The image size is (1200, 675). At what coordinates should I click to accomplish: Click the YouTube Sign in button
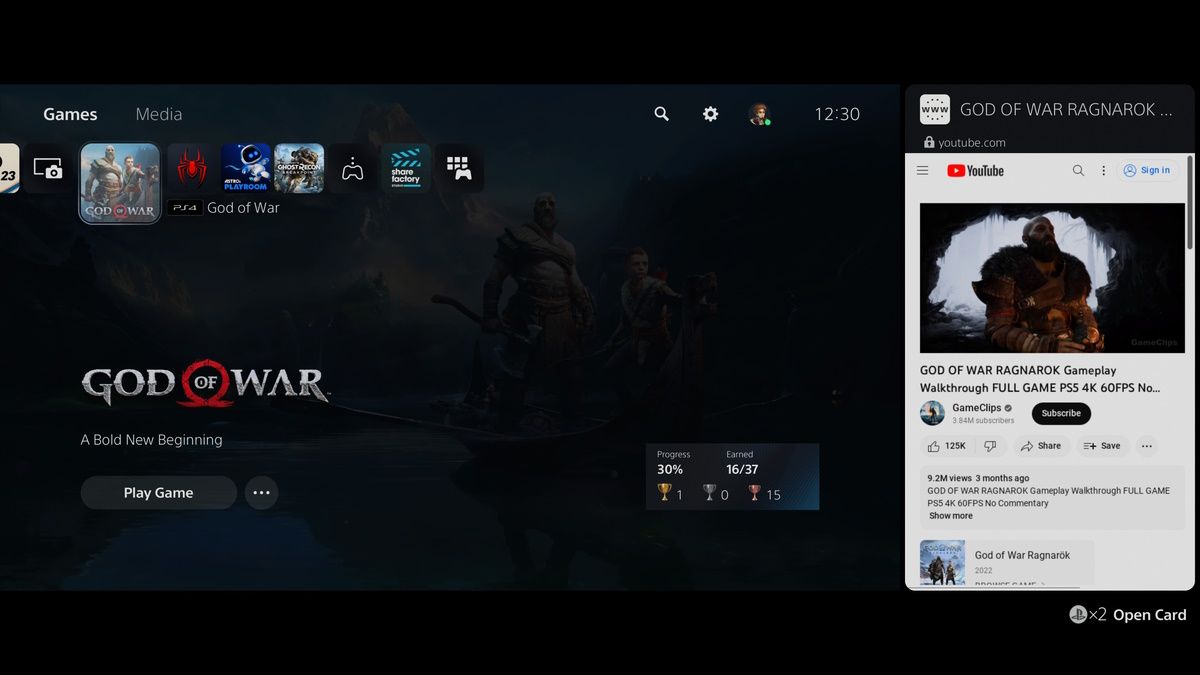click(1147, 171)
